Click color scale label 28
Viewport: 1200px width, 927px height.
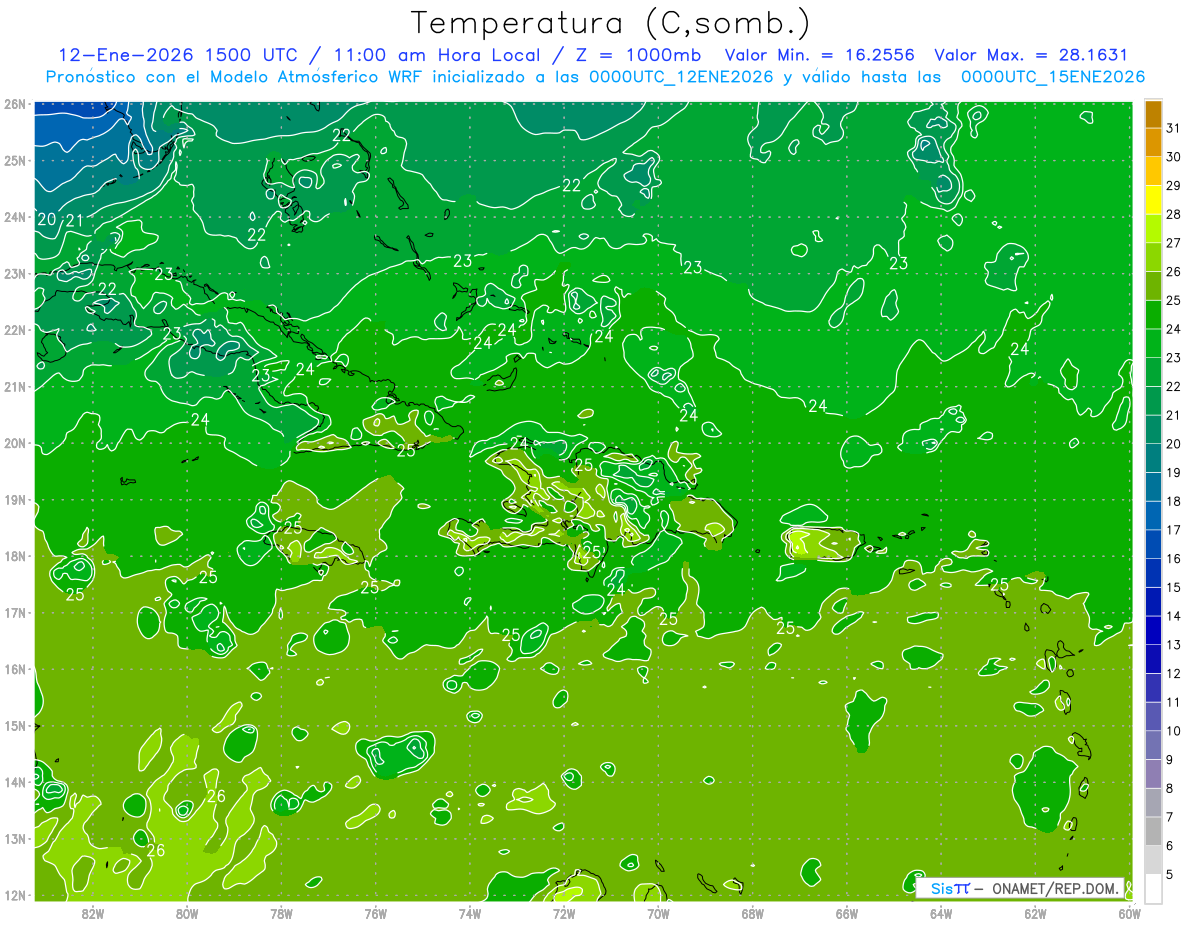[x=1173, y=214]
